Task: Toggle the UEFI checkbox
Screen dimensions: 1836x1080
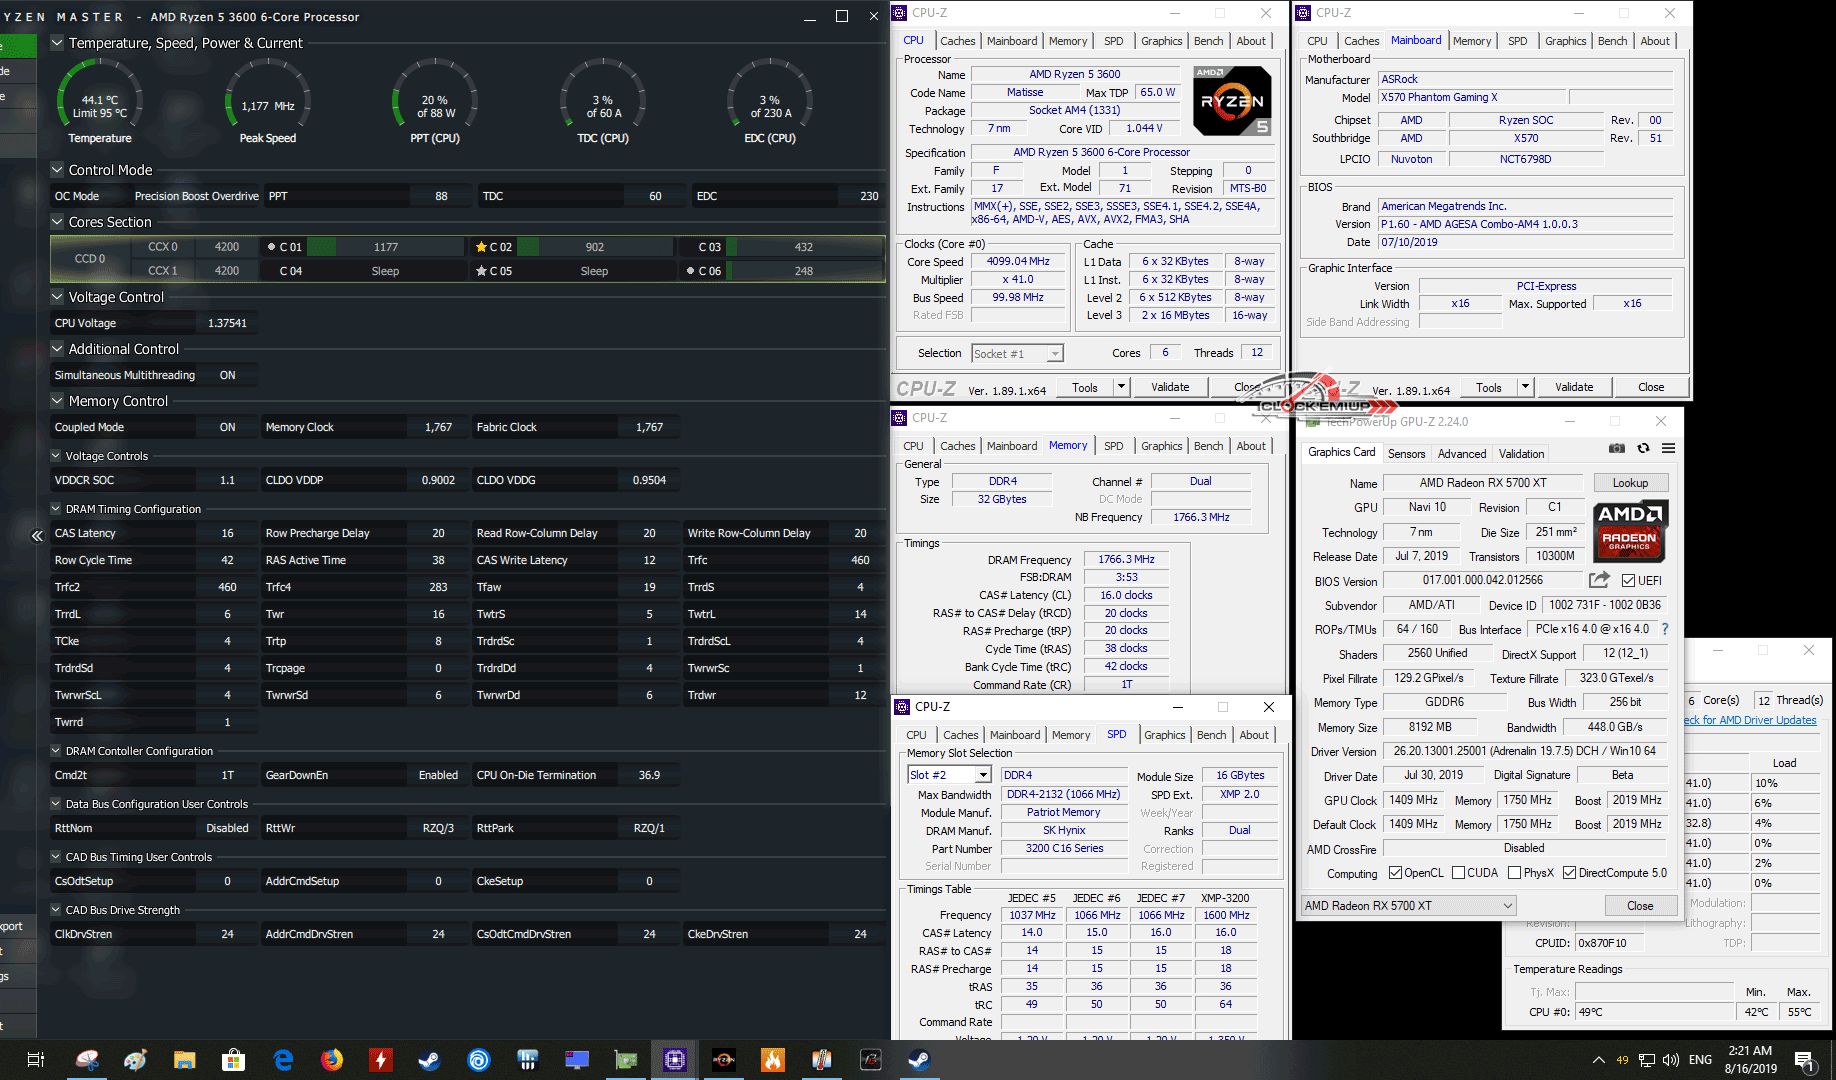Action: (x=1628, y=581)
